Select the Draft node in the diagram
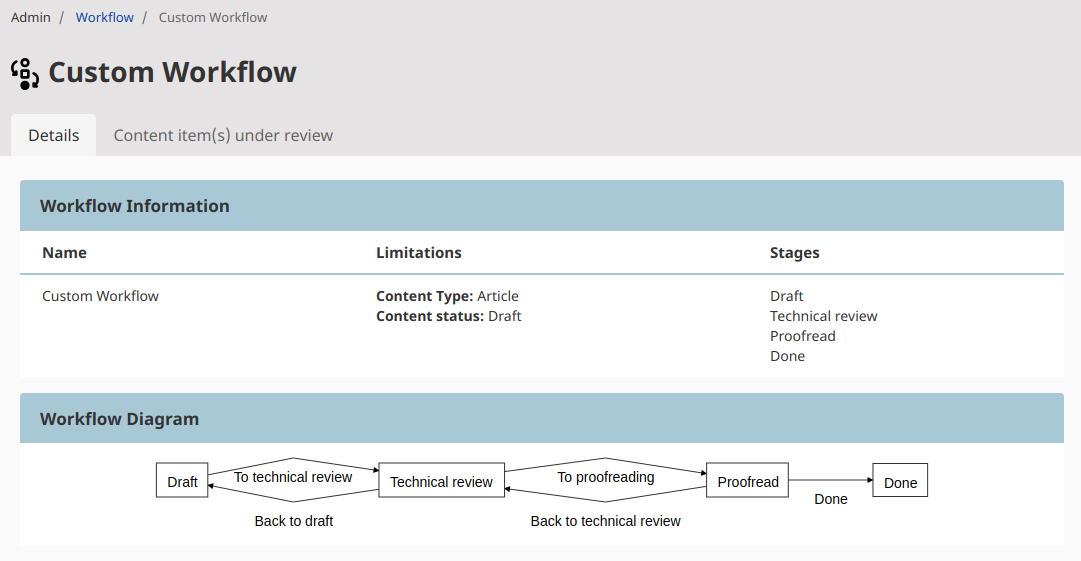The image size is (1081, 561). [x=182, y=481]
